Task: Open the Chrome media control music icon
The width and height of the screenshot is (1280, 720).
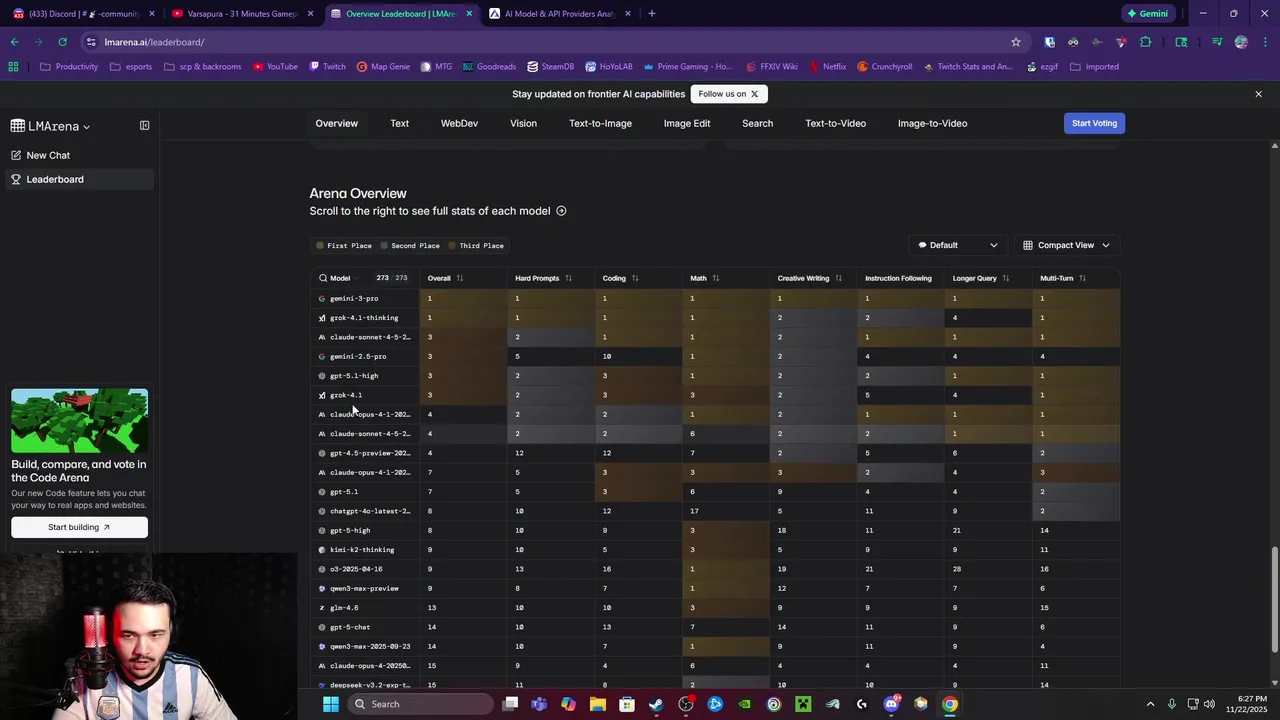Action: tap(1217, 42)
